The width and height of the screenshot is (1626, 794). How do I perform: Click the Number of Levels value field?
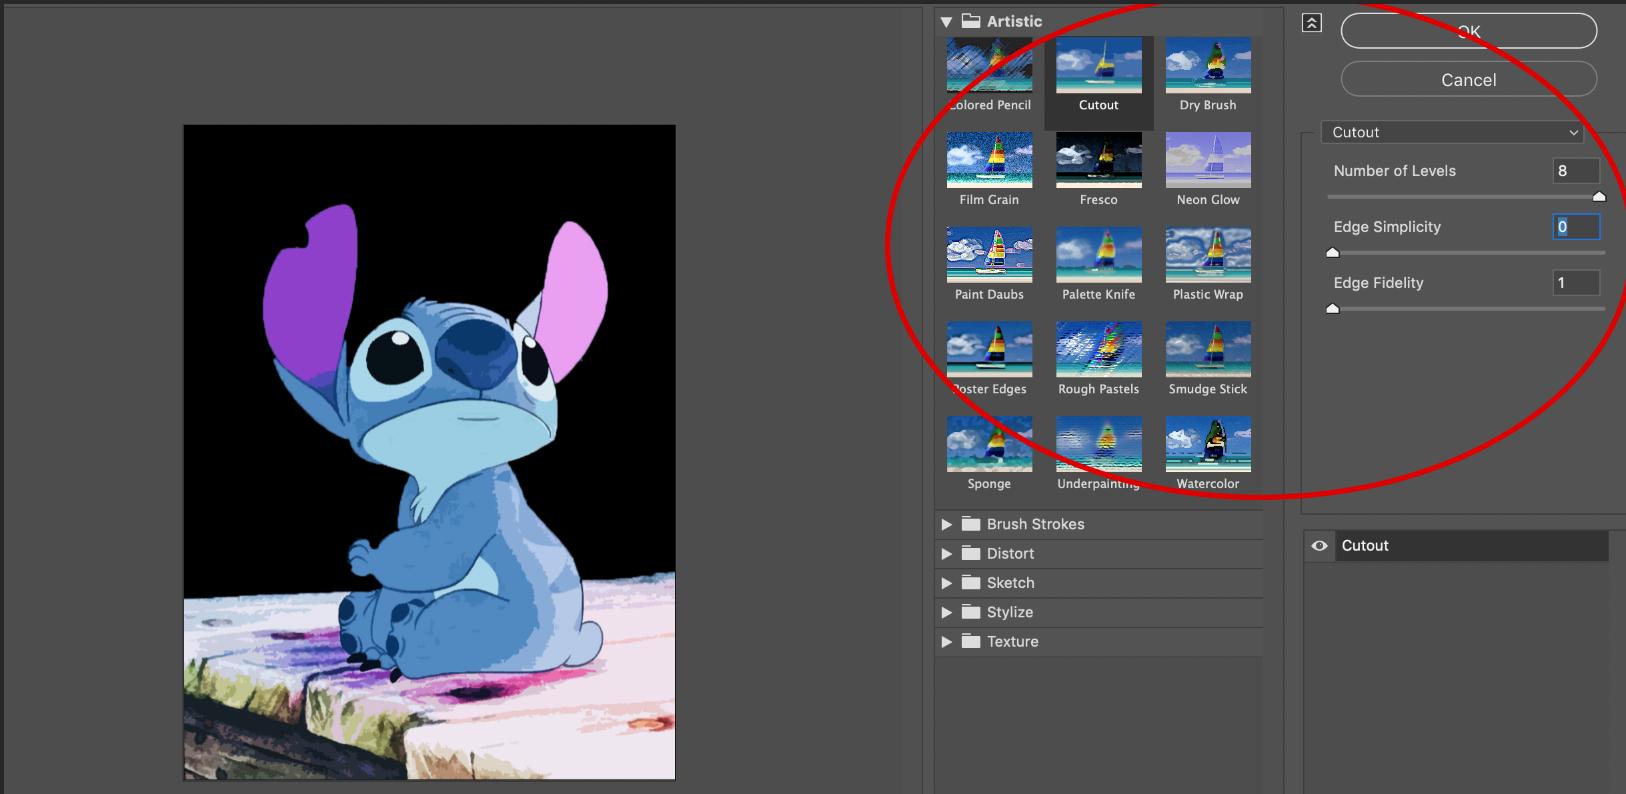(x=1576, y=171)
